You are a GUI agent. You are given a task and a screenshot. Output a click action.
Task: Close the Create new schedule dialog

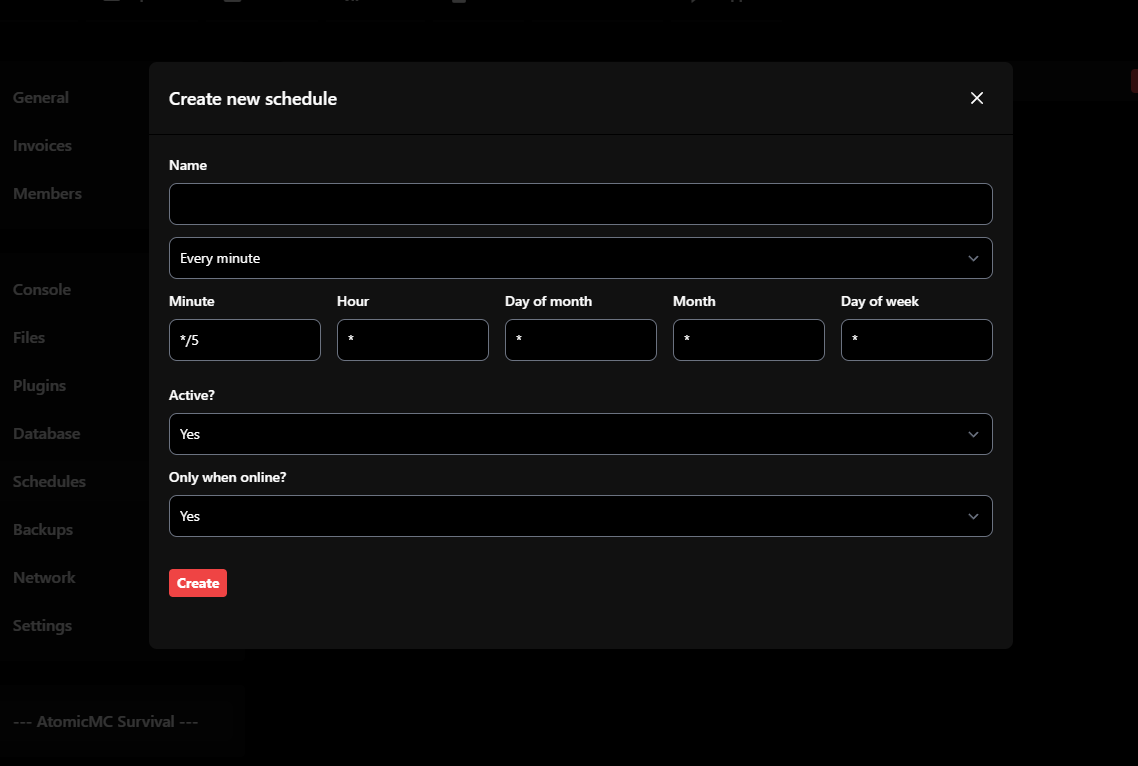click(x=977, y=98)
